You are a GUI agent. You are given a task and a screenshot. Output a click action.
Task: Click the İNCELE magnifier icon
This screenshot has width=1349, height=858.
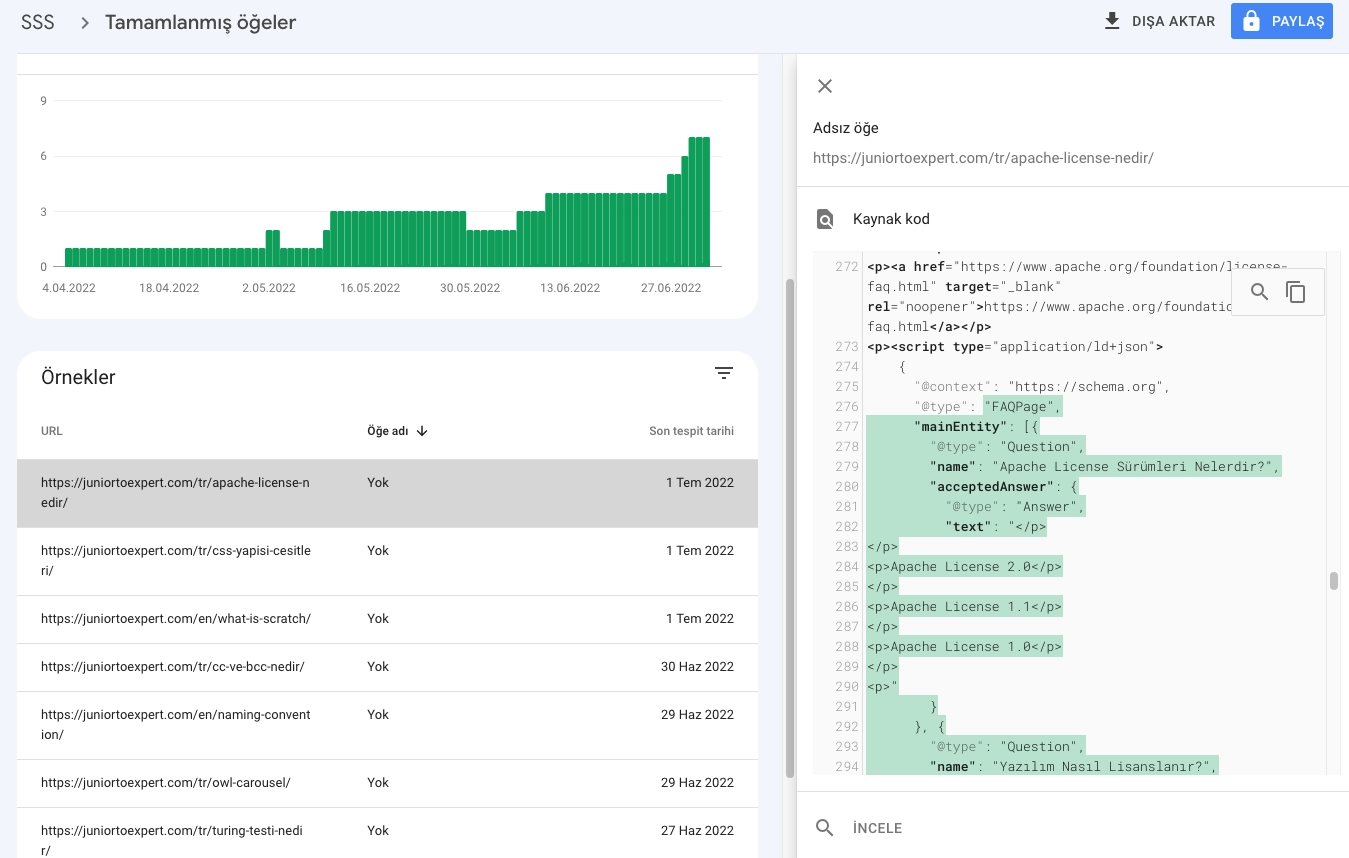824,827
